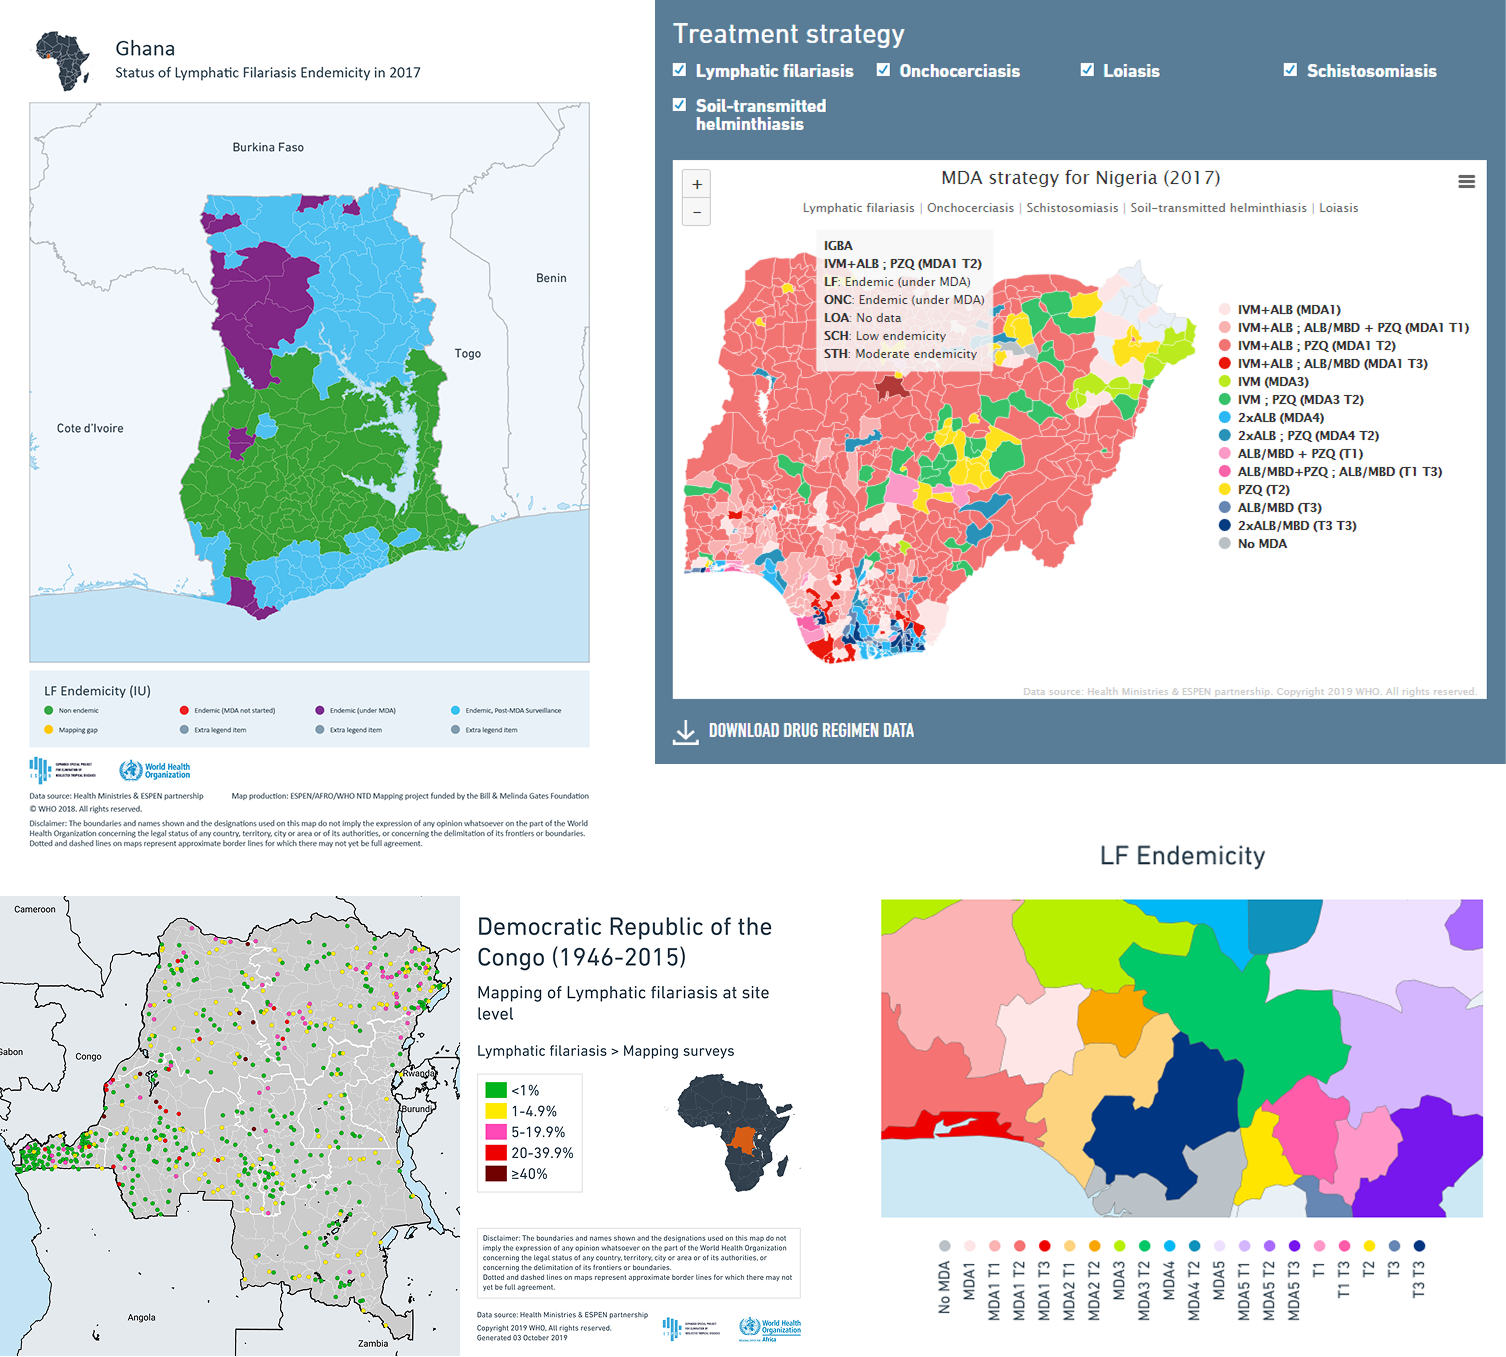Toggle the Loiasis checkbox
Screen dimensions: 1506x1357
click(x=1087, y=70)
